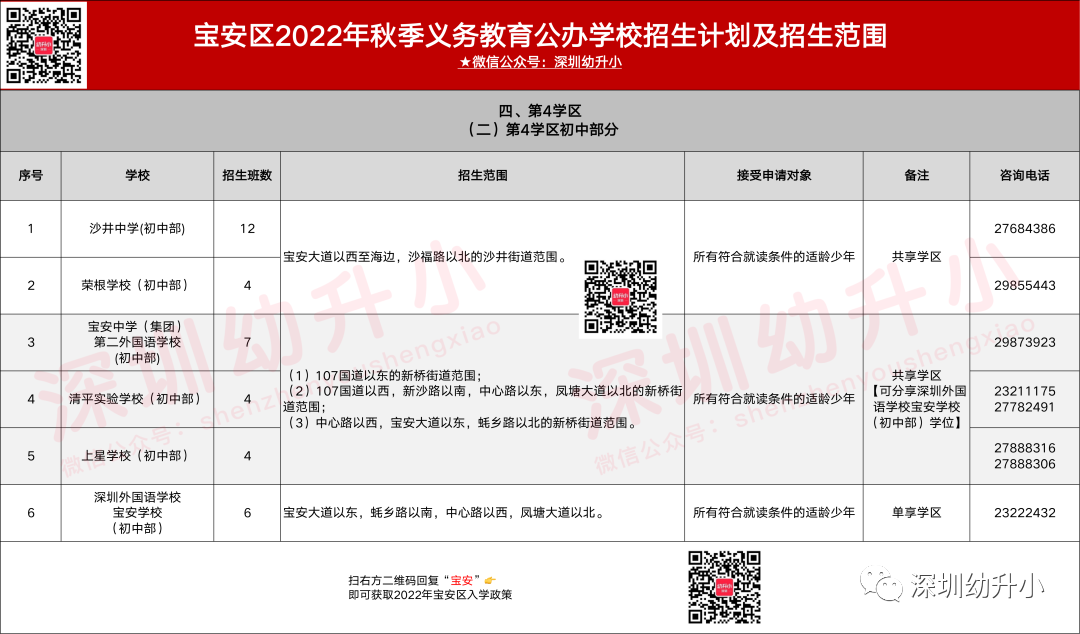This screenshot has height=634, width=1080.
Task: Click the note 可分享深圳外国语学校宝安学校学位
Action: tap(917, 407)
